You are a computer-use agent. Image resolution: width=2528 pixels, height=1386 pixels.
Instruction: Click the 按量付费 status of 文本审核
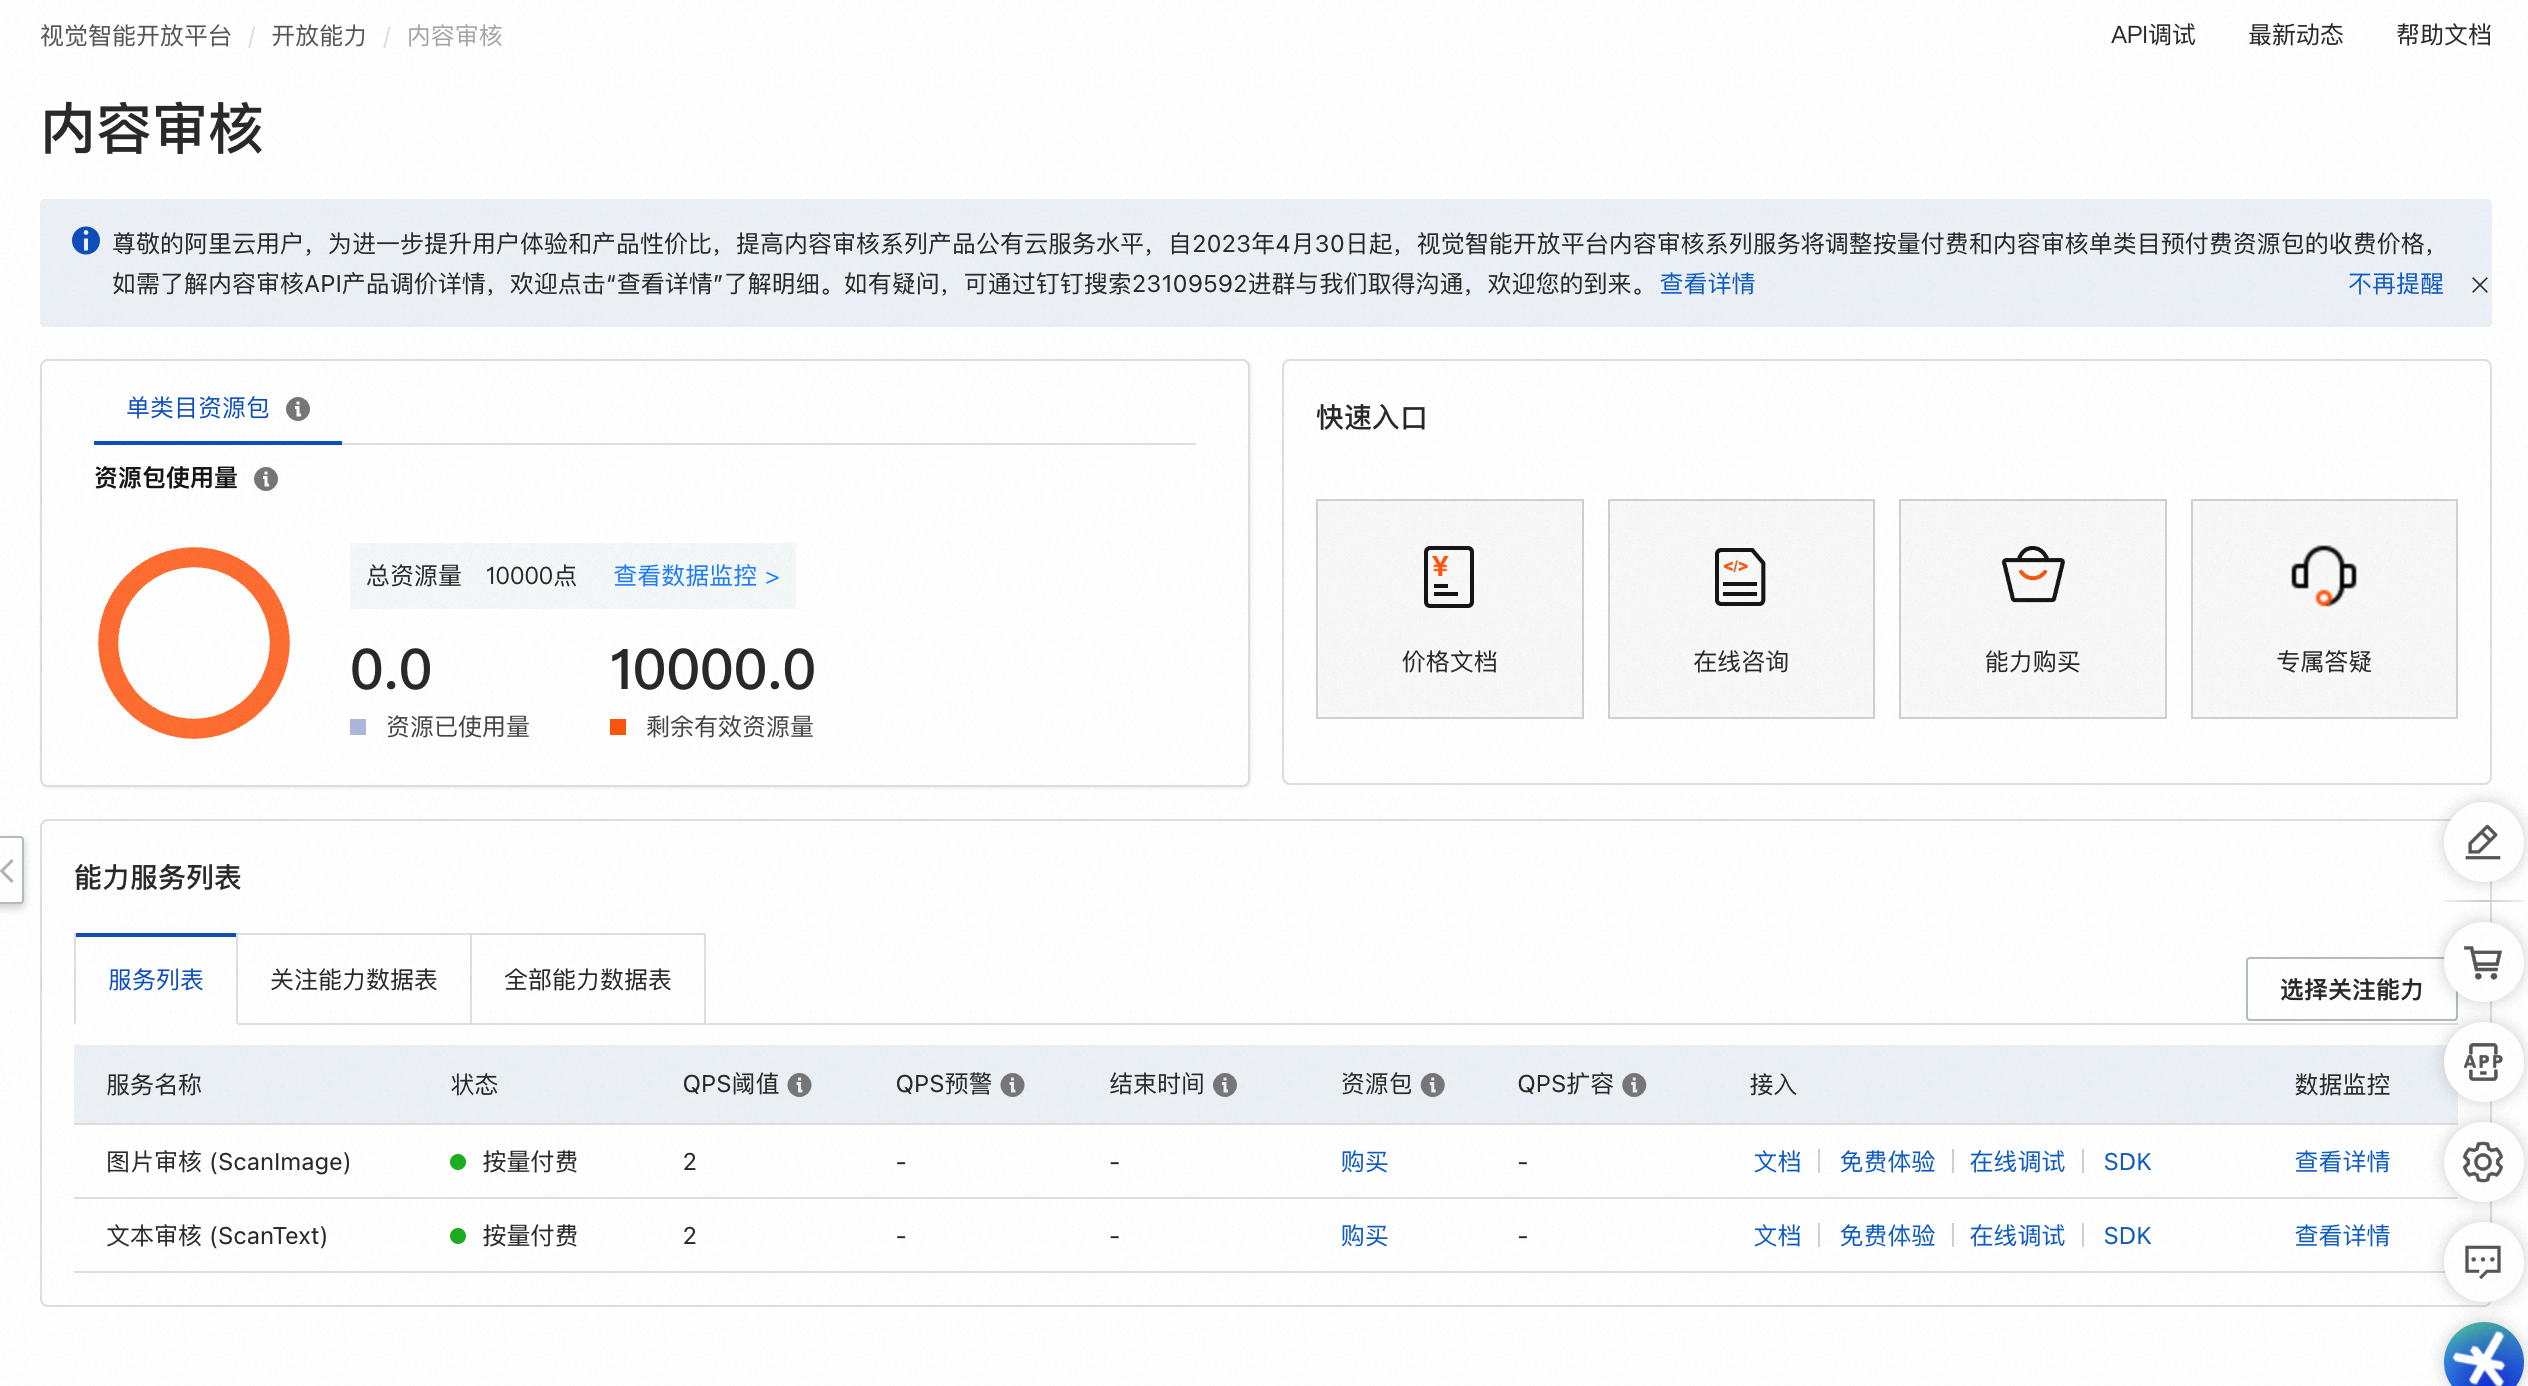pos(530,1236)
